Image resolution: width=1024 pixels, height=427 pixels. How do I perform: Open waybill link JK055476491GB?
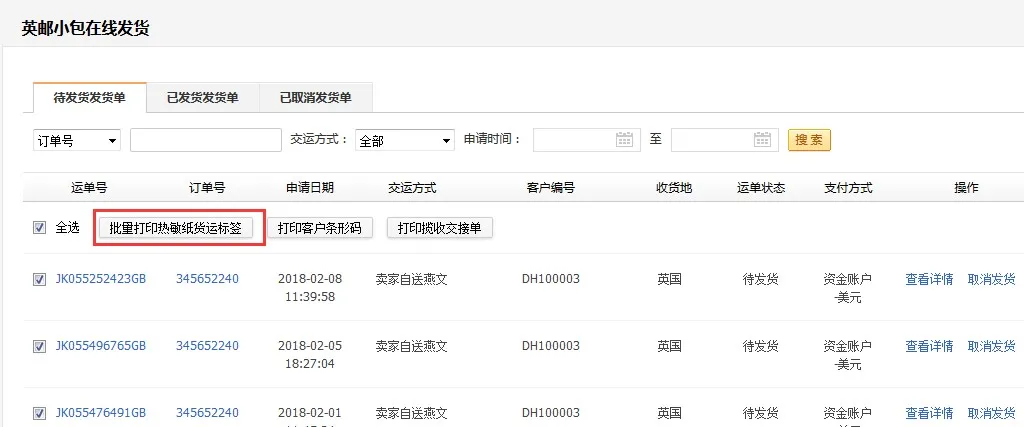coord(101,413)
